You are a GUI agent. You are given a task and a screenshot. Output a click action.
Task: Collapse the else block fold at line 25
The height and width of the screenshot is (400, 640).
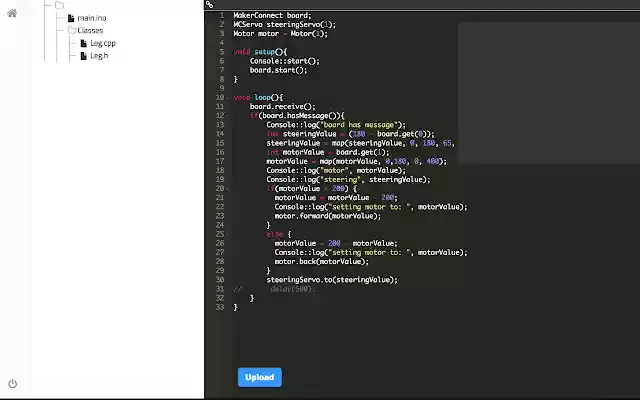pyautogui.click(x=227, y=234)
